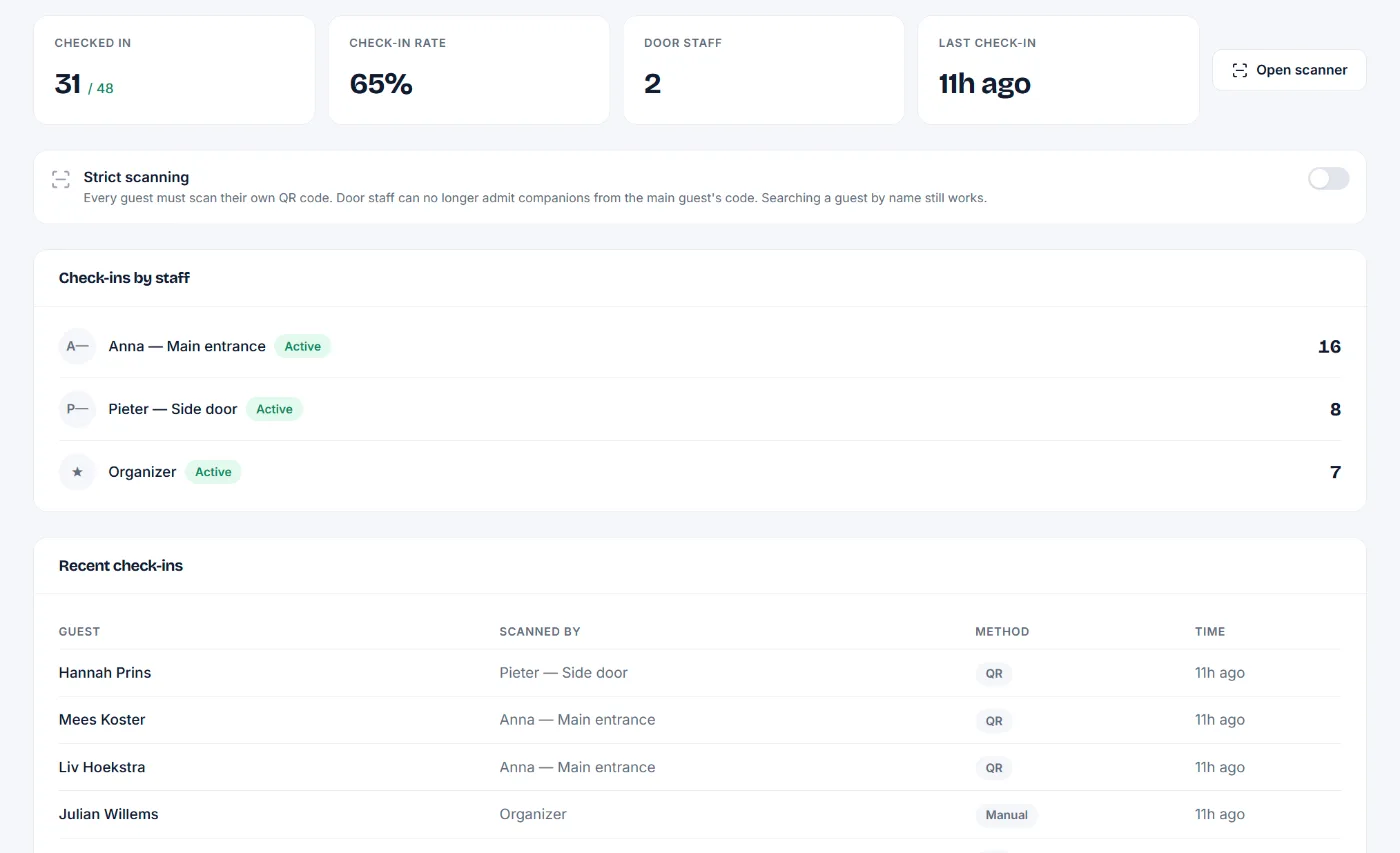Select guest Mees Koster
The width and height of the screenshot is (1400, 853).
point(102,720)
